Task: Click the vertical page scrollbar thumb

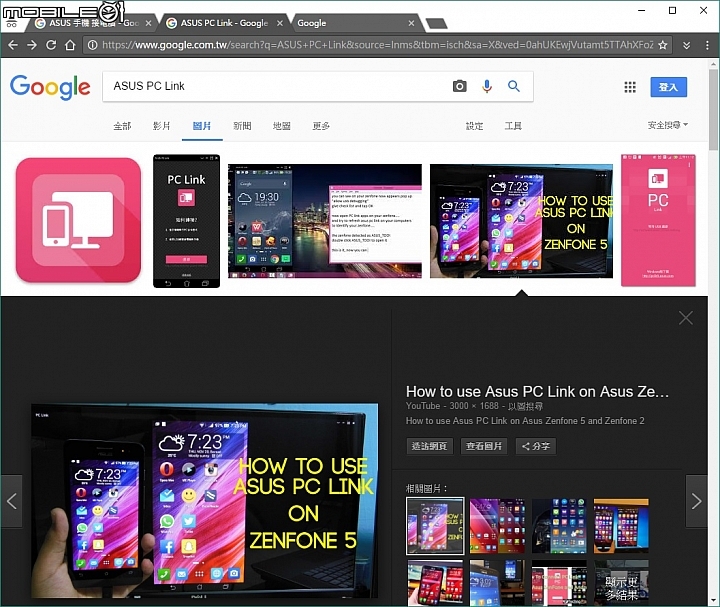Action: (x=713, y=109)
